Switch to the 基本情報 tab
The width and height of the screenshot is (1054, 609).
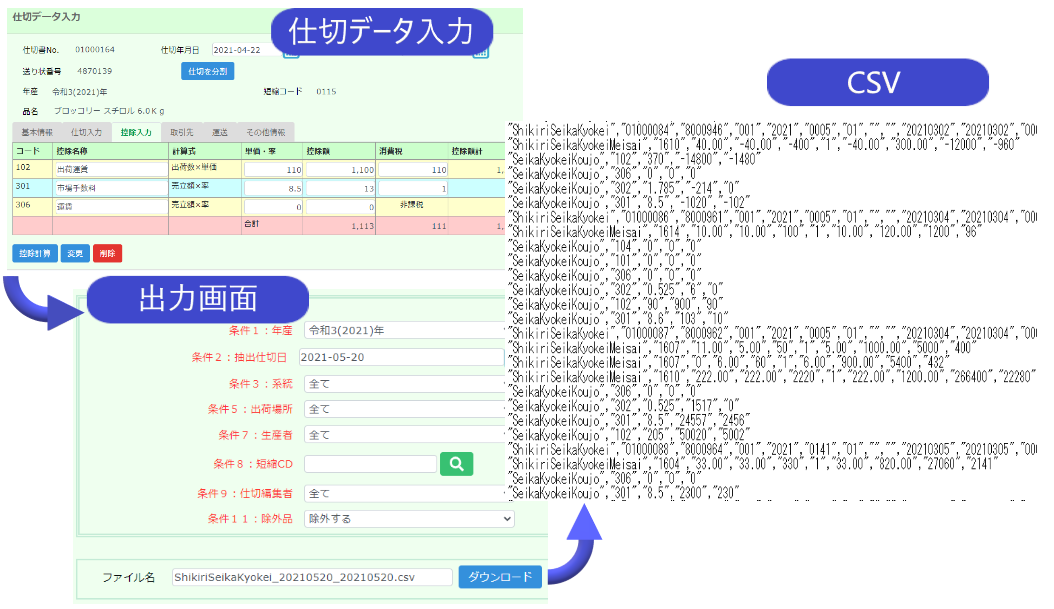pos(37,132)
